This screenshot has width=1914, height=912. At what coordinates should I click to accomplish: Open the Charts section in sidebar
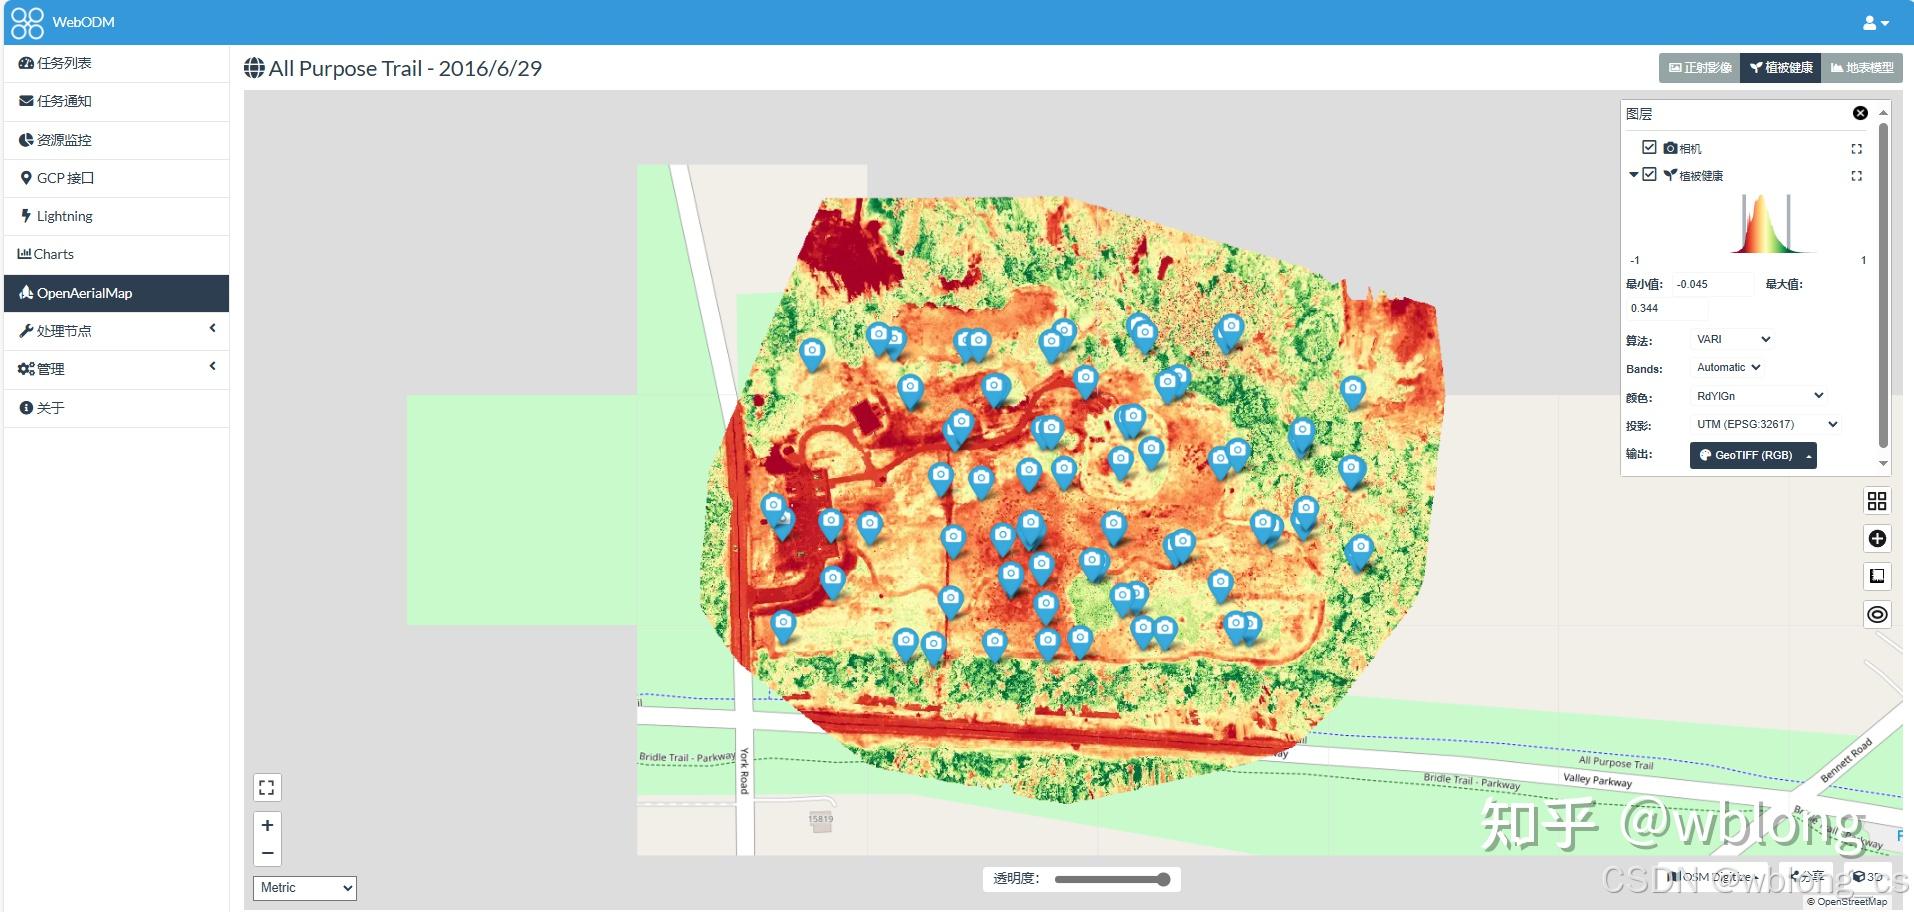click(x=55, y=254)
